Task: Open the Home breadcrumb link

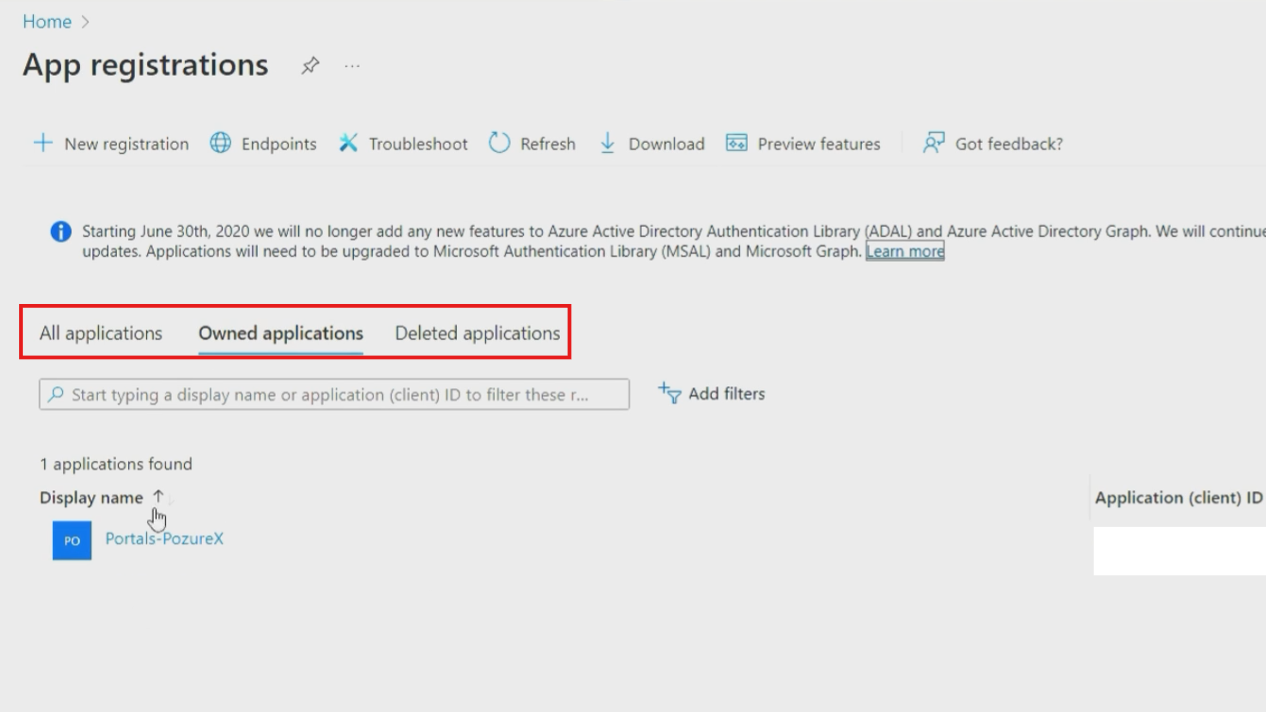Action: click(47, 21)
